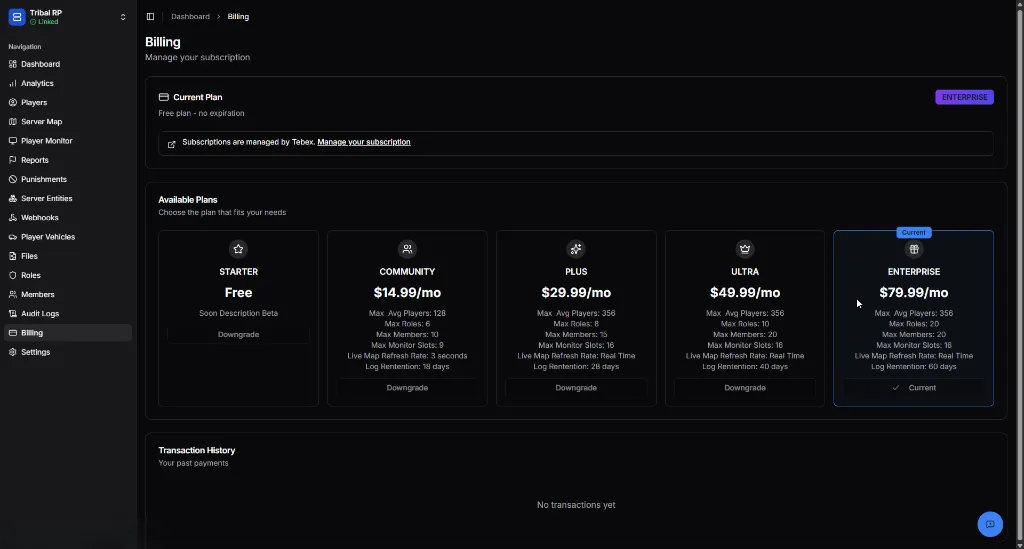
Task: Click the $79.99/mo Enterprise price
Action: click(x=914, y=292)
